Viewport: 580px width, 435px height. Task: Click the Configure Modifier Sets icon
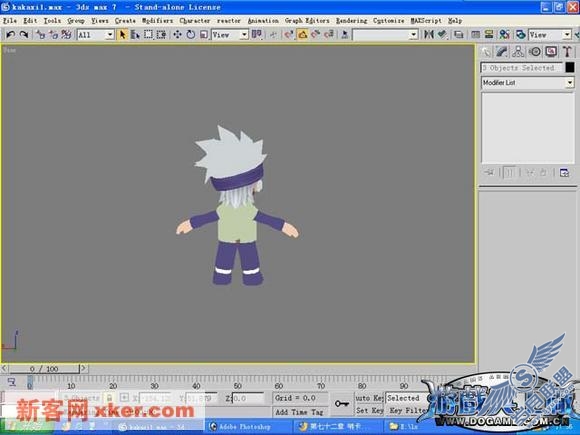[x=564, y=172]
